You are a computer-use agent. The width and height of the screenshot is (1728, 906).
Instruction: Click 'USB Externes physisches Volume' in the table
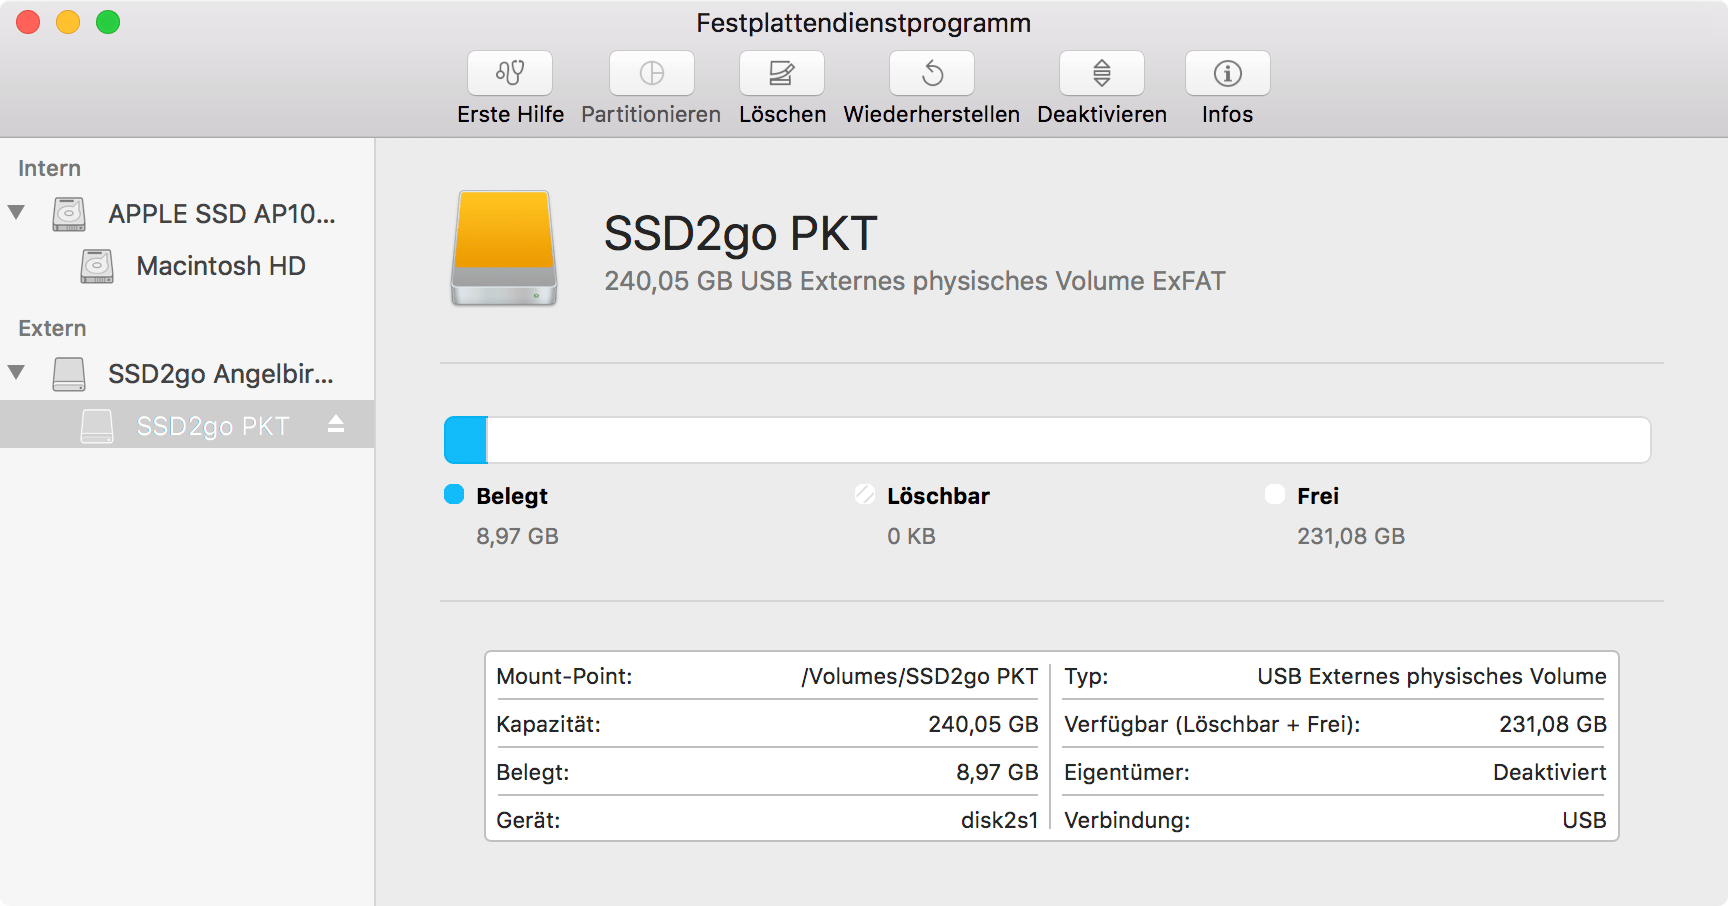[x=1432, y=676]
